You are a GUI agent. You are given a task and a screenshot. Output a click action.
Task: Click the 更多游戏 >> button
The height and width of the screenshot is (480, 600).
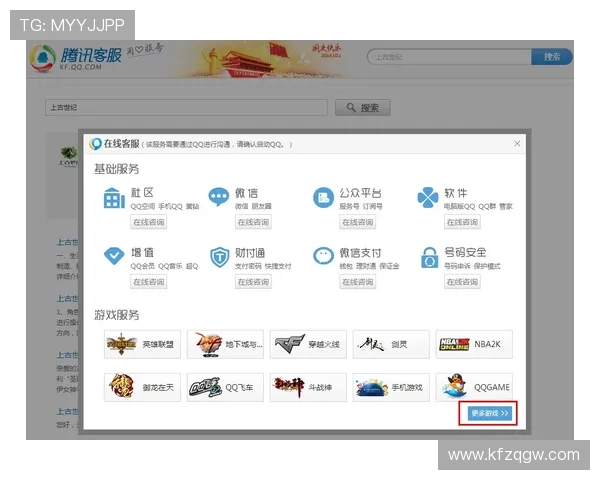490,413
